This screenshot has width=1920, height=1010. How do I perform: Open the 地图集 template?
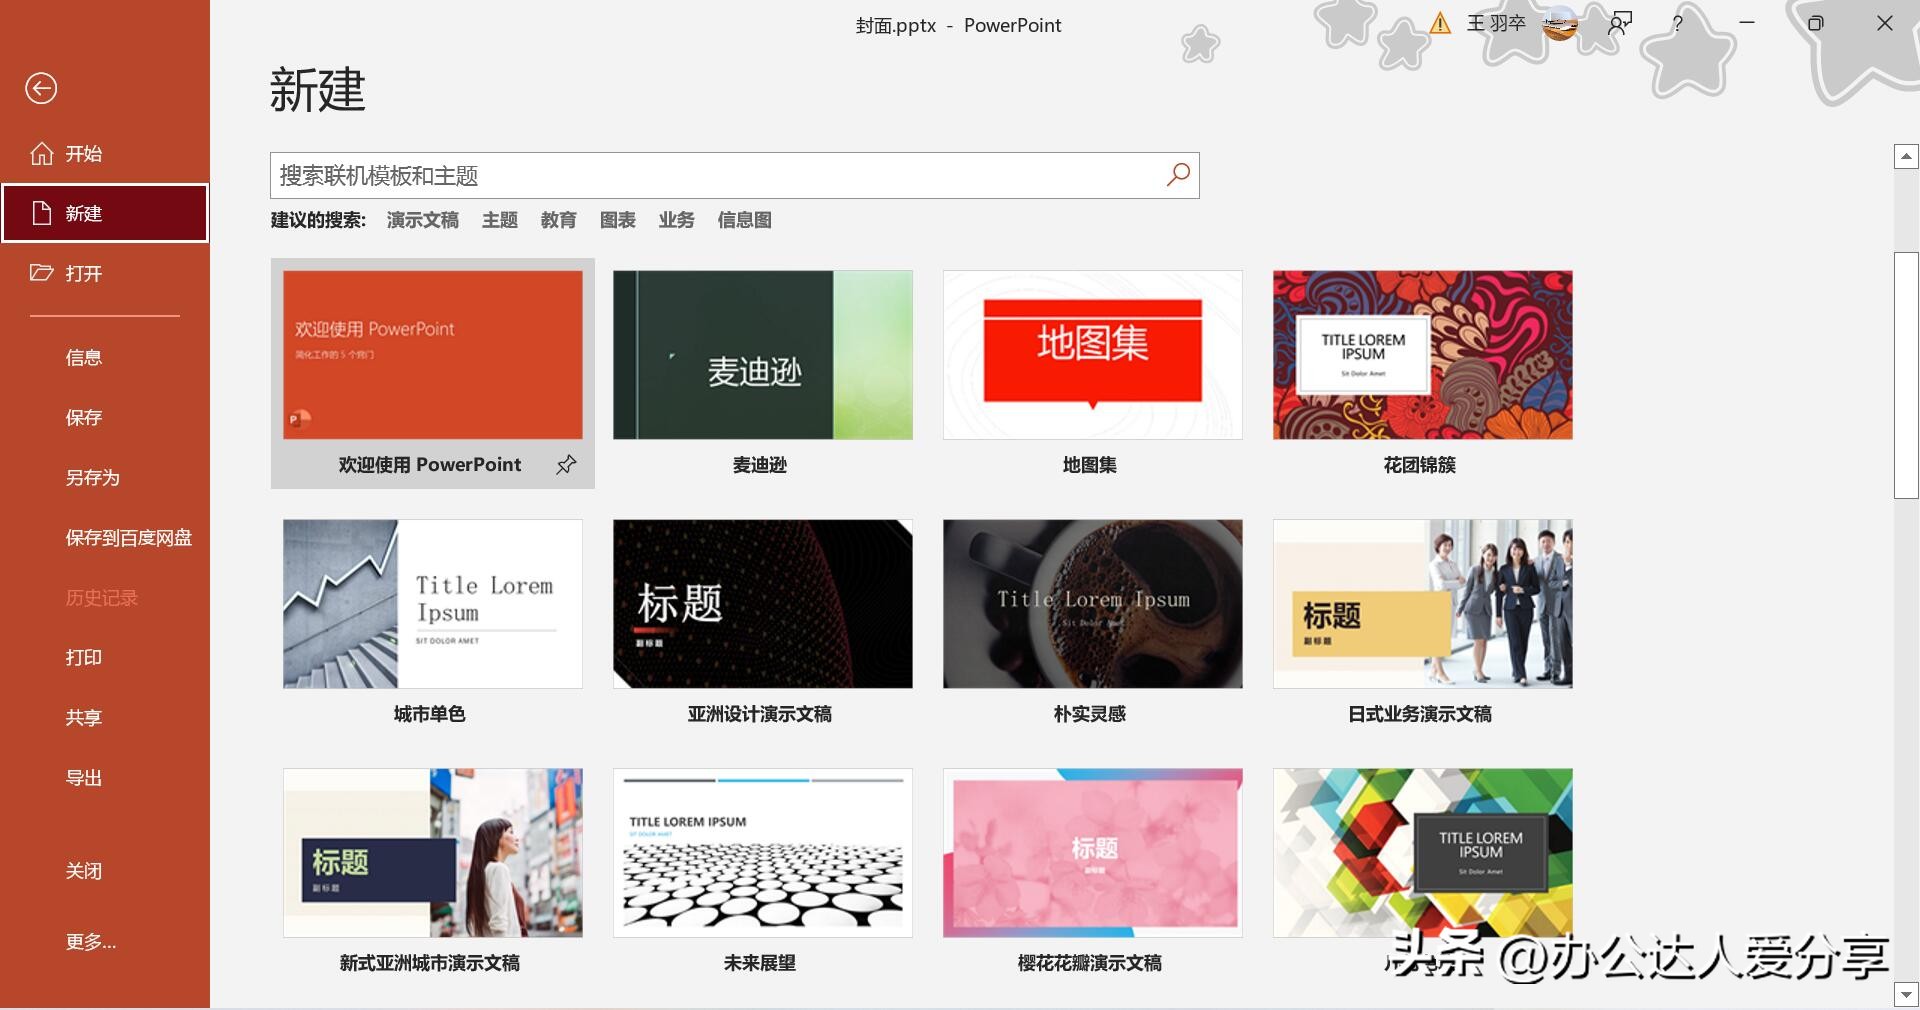click(x=1092, y=355)
